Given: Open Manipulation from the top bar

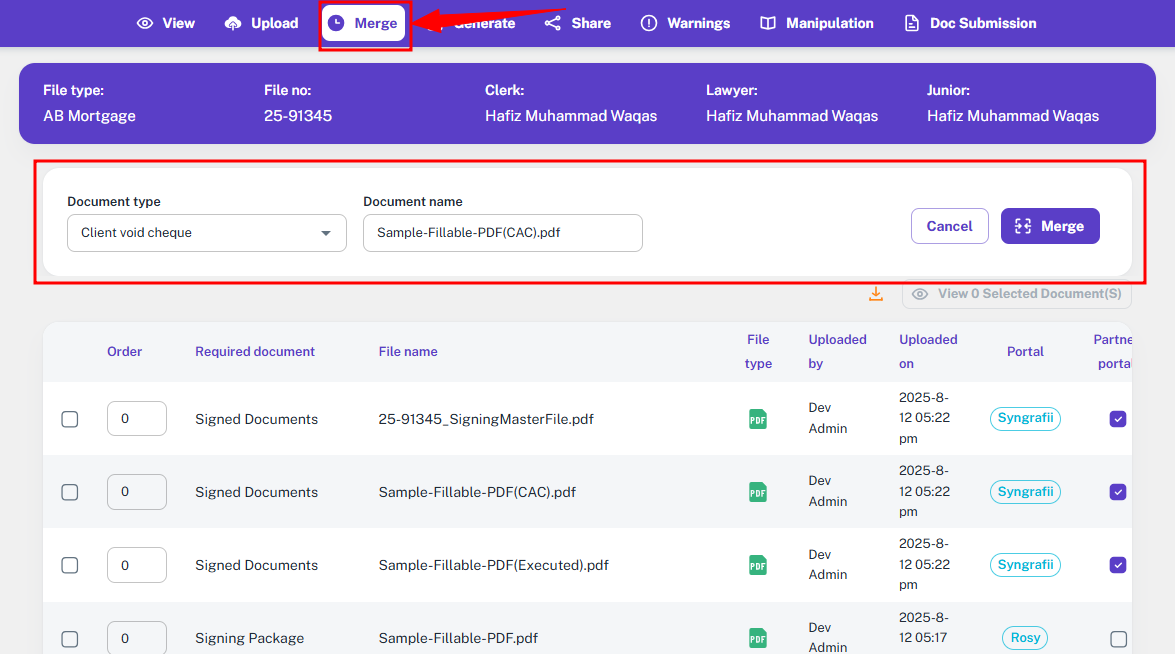Looking at the screenshot, I should (x=816, y=23).
